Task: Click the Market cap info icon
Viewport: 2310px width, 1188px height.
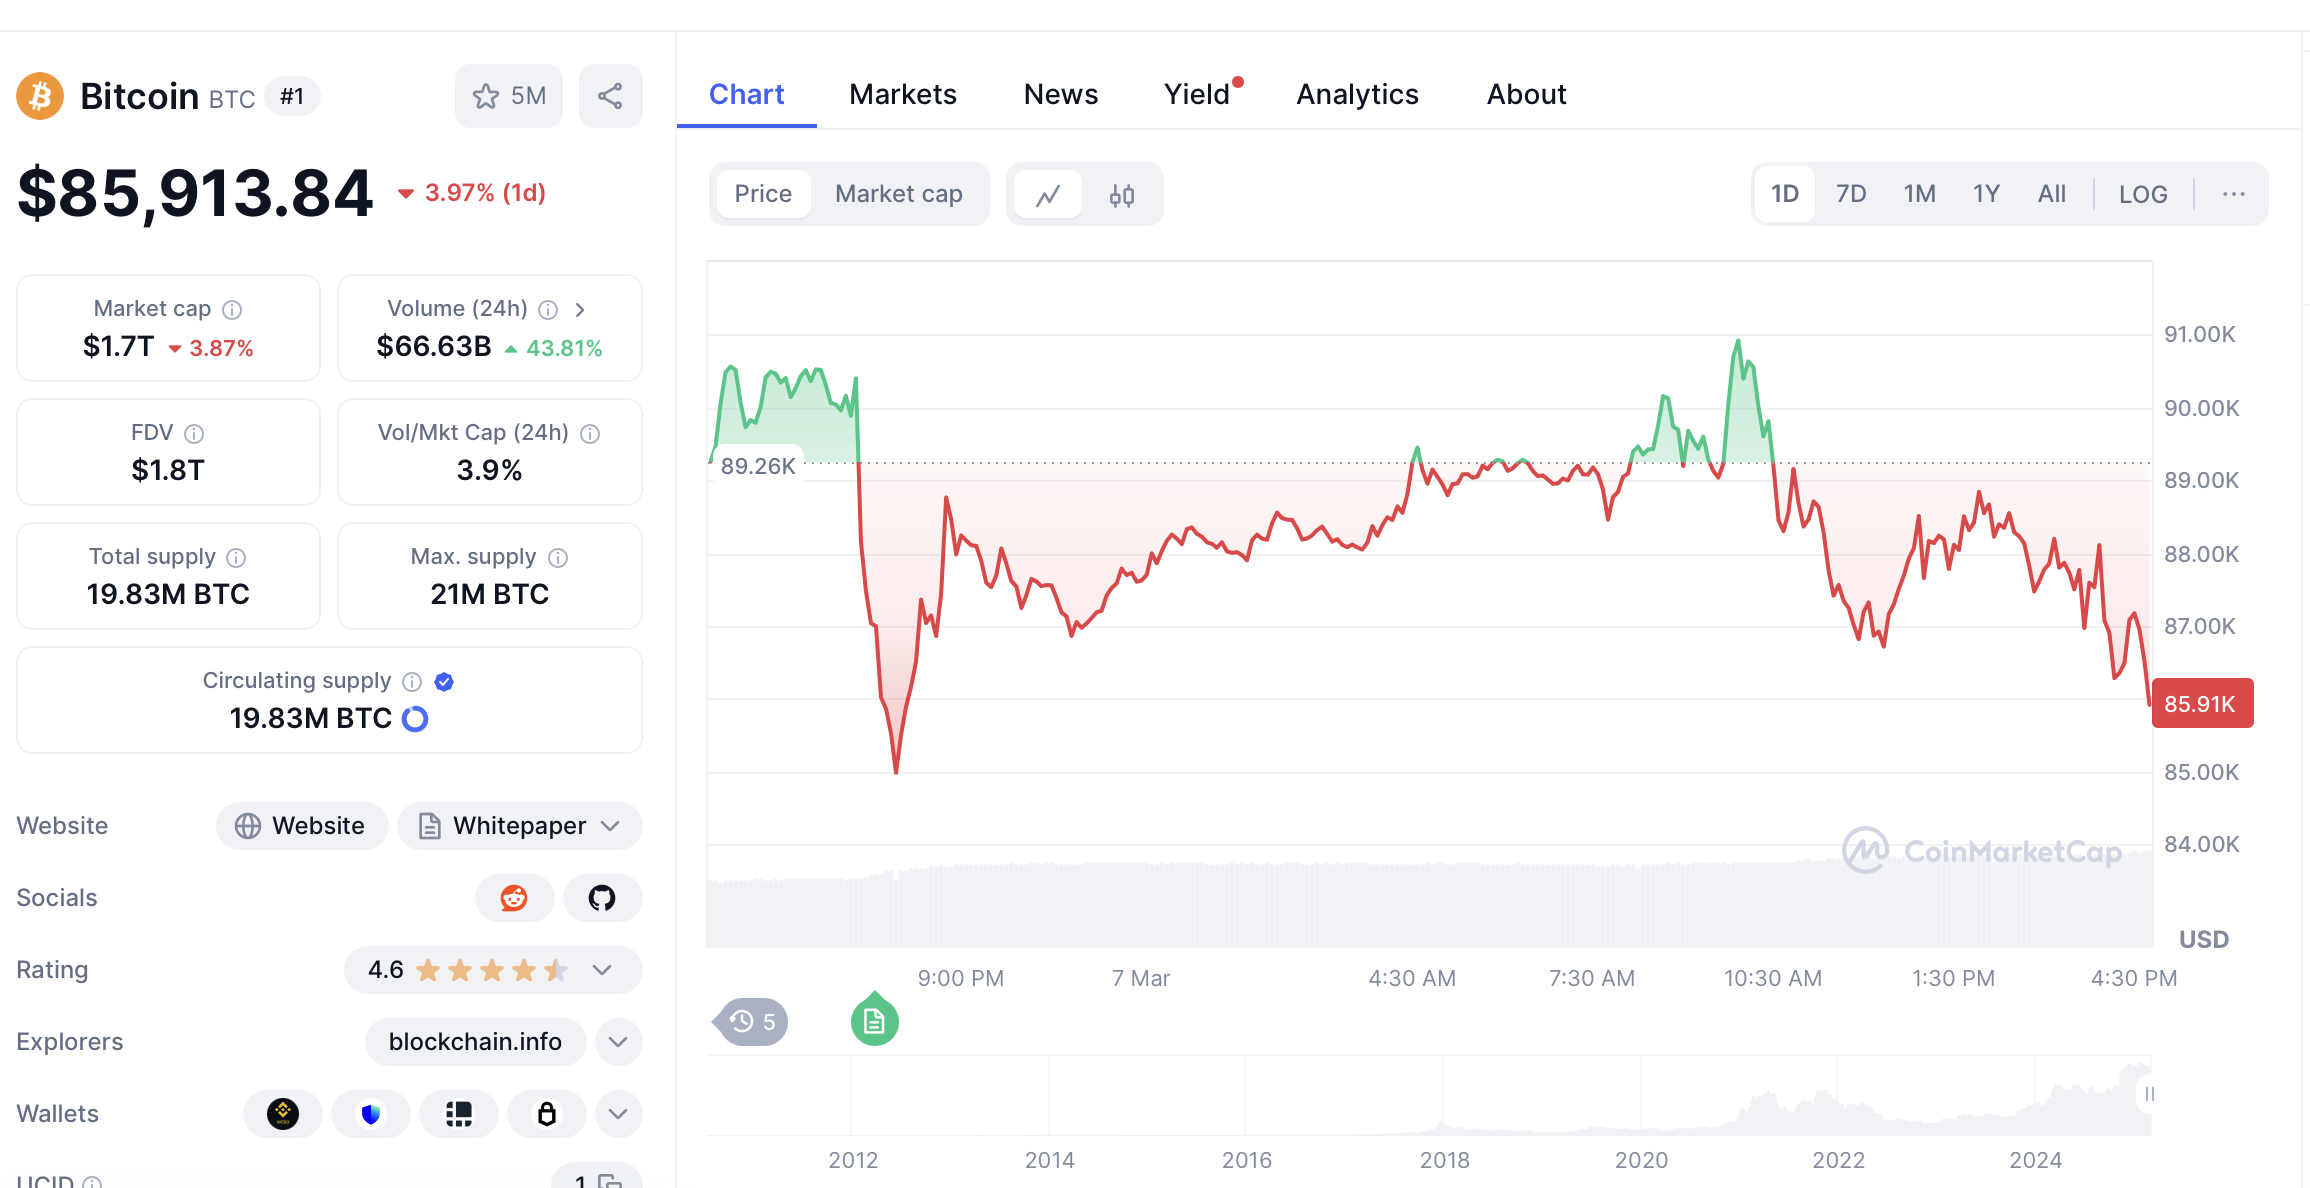Action: (232, 310)
